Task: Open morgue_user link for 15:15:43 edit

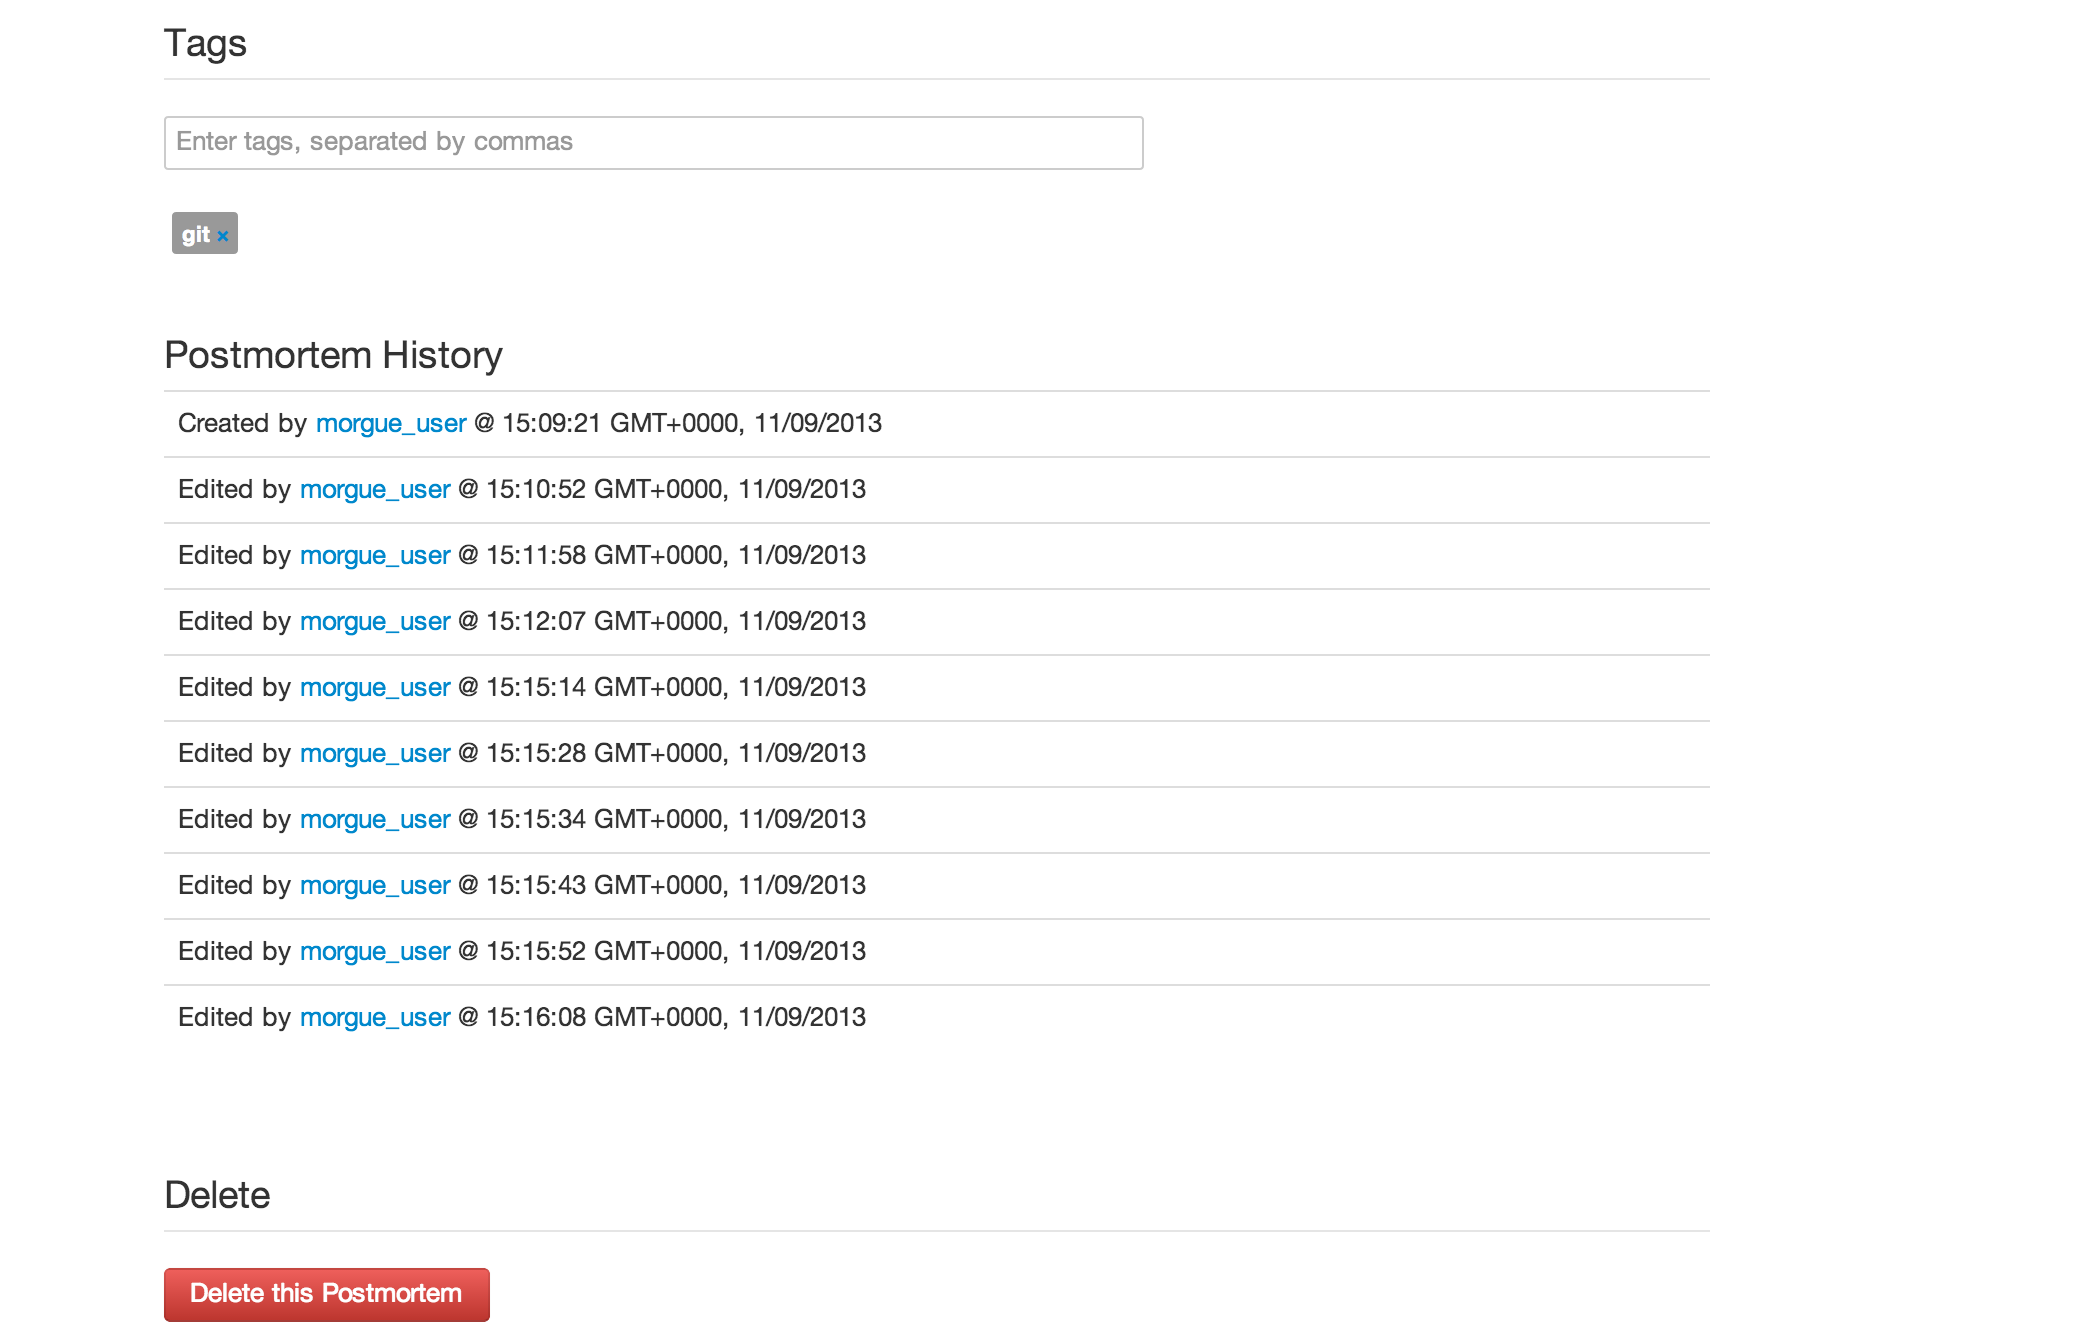Action: (375, 886)
